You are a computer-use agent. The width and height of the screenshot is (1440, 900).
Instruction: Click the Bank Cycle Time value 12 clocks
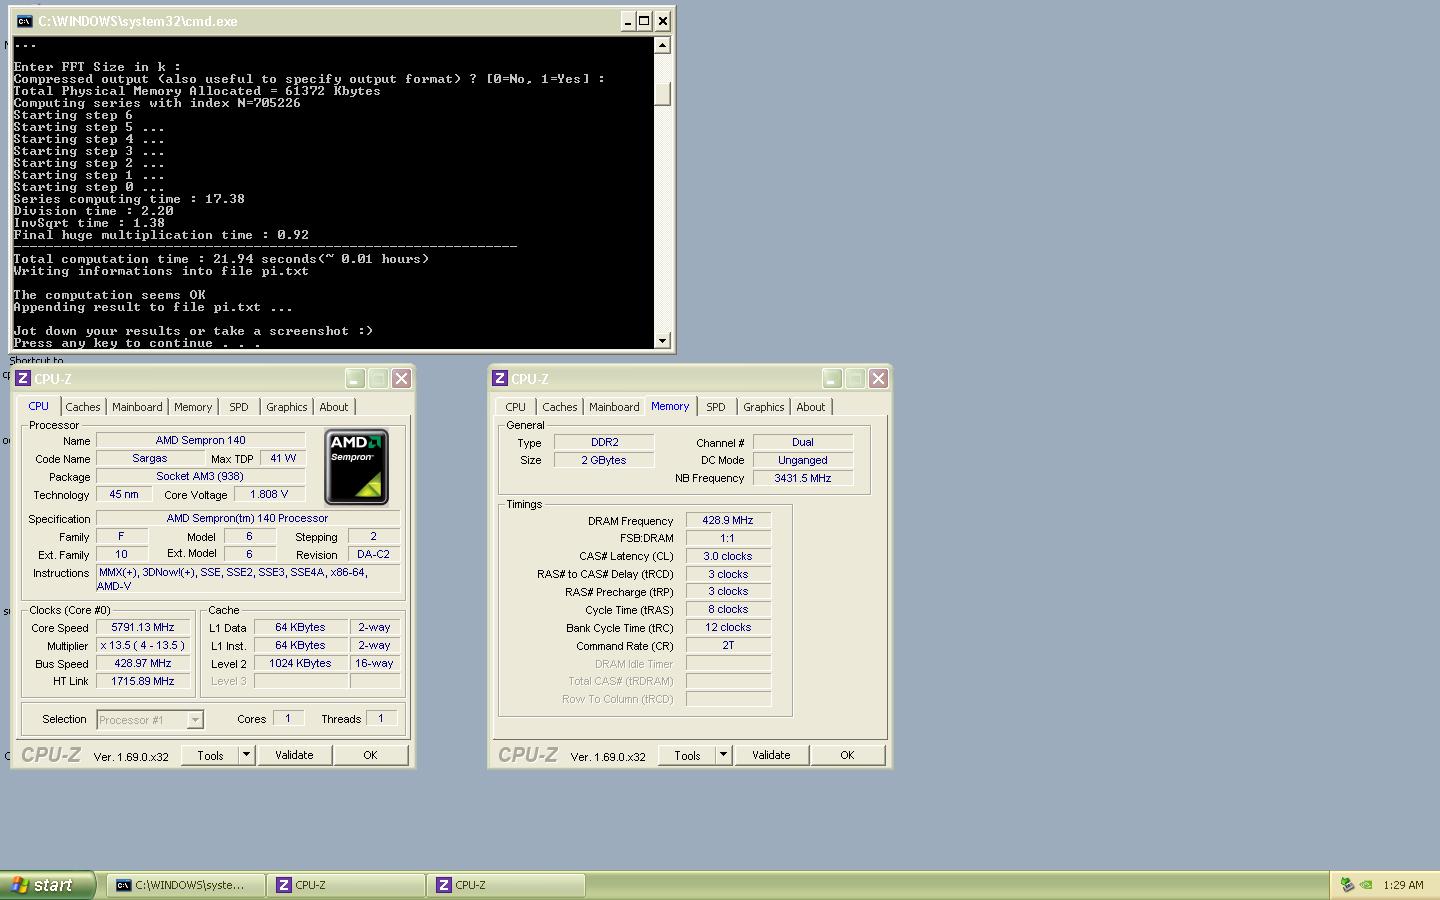coord(728,627)
